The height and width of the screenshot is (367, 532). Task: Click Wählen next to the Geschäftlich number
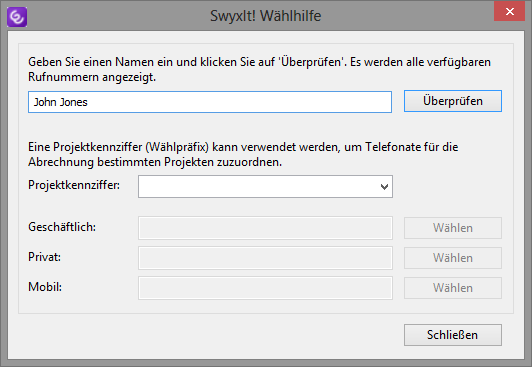[453, 228]
